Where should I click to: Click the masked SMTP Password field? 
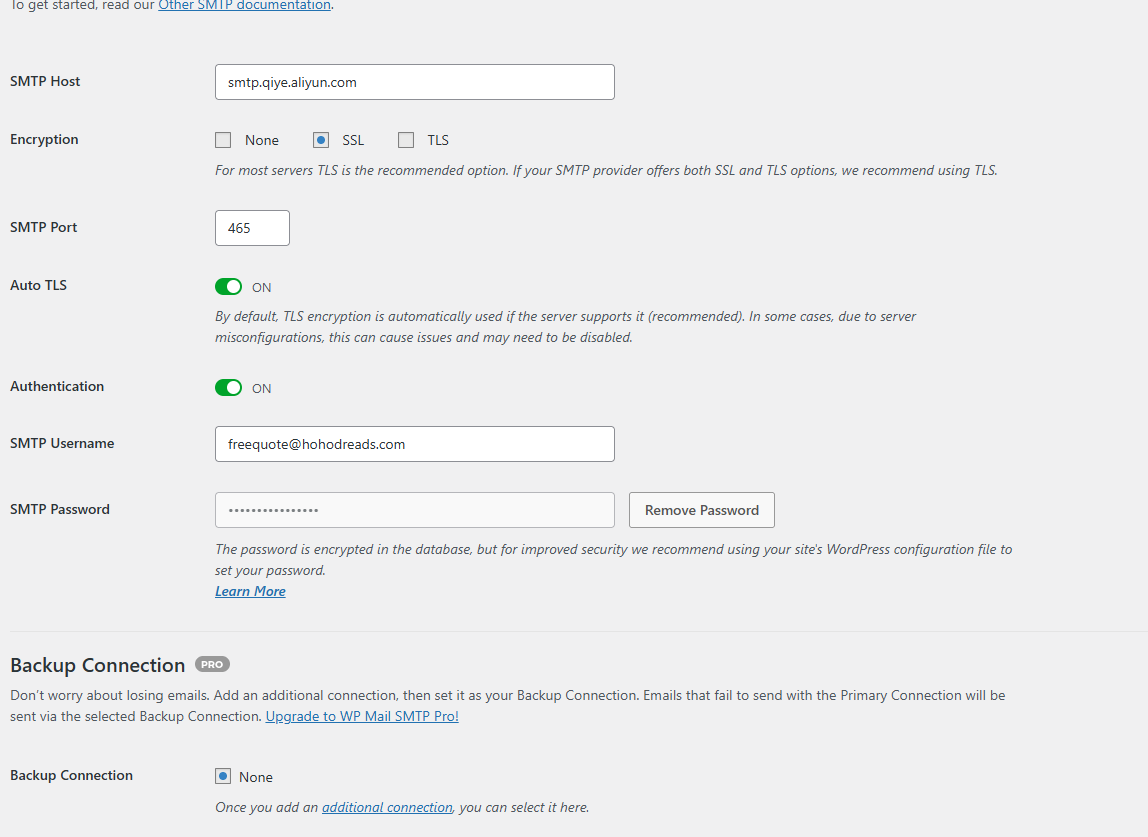coord(414,510)
